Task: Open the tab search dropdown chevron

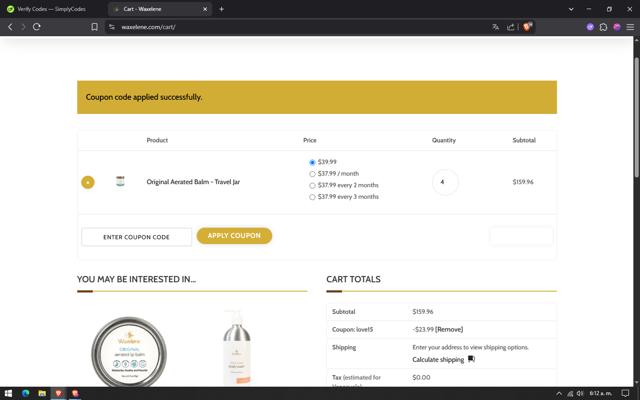Action: coord(571,9)
